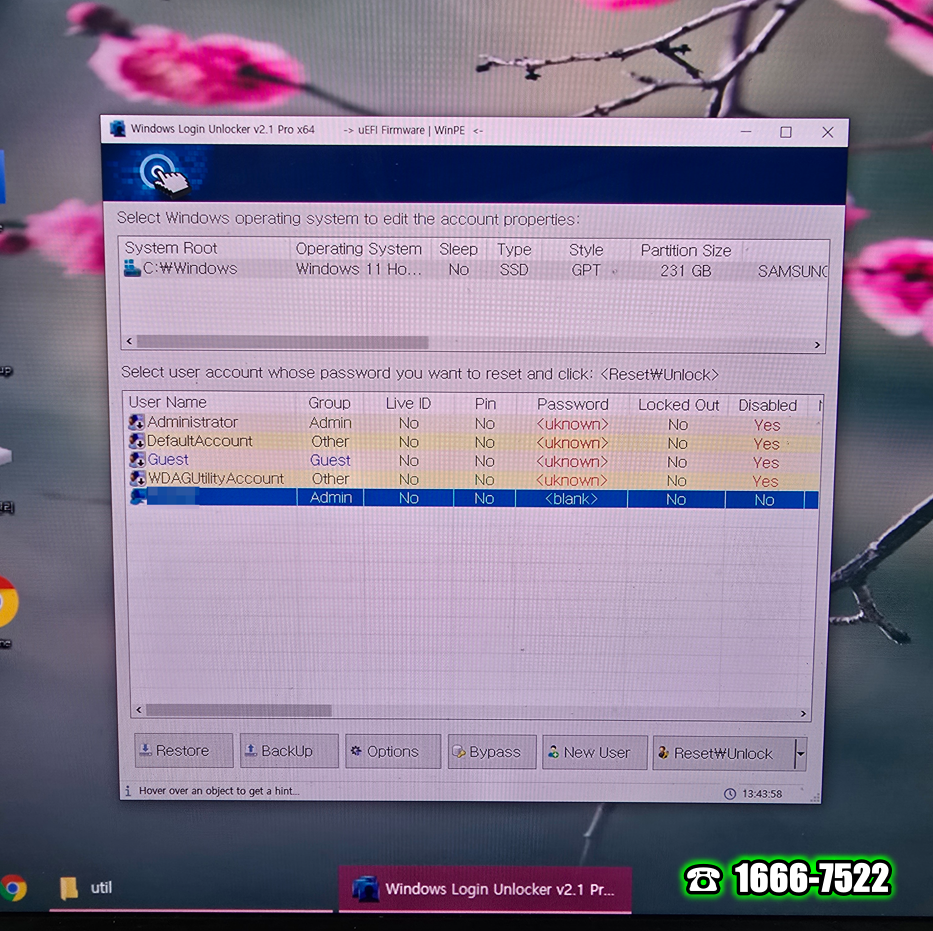
Task: Click the New User button
Action: (594, 753)
